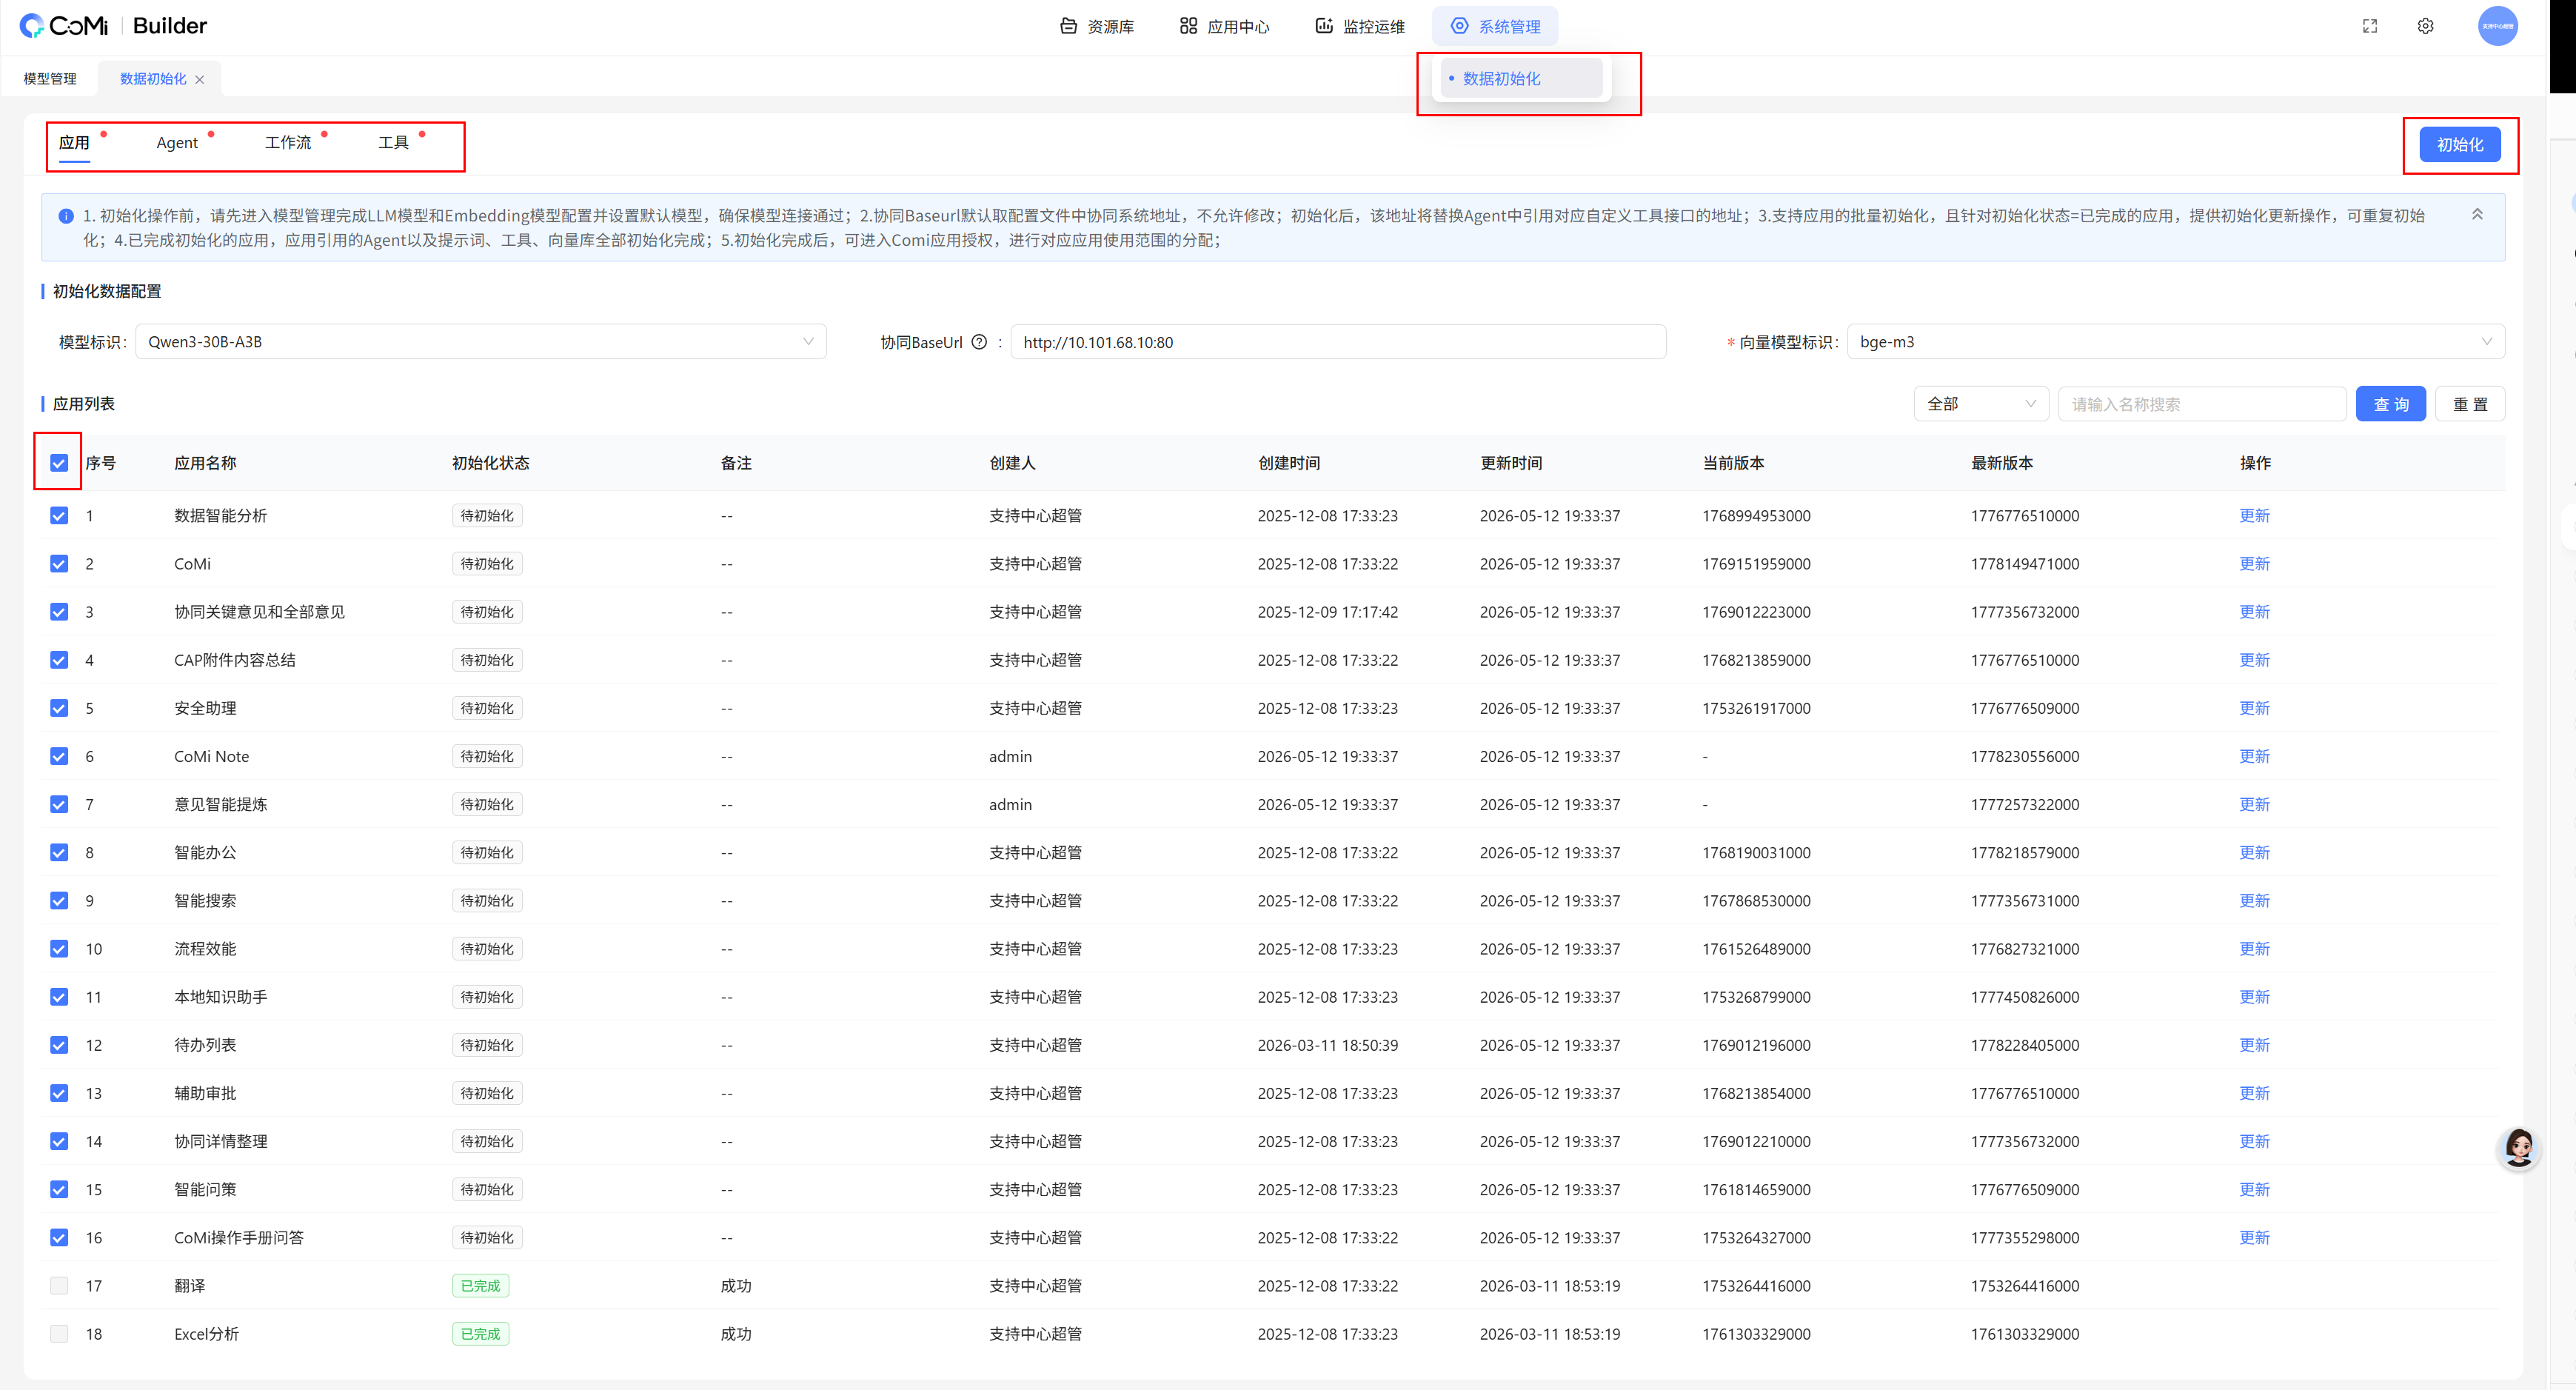
Task: Click the help icon beside 协同BaseUrl
Action: tap(979, 342)
